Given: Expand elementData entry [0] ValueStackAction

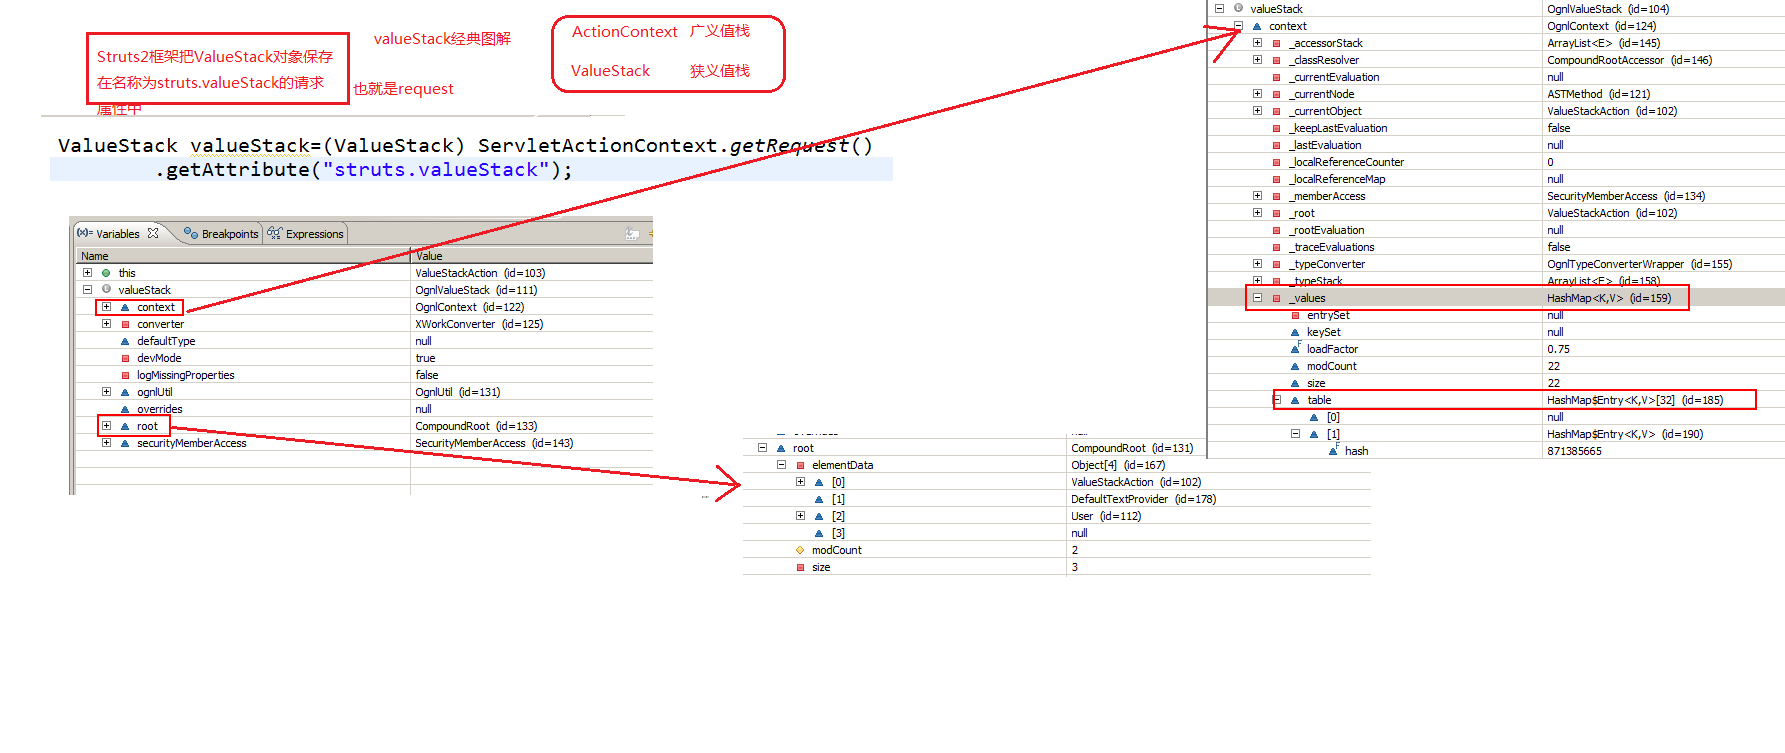Looking at the screenshot, I should [800, 482].
